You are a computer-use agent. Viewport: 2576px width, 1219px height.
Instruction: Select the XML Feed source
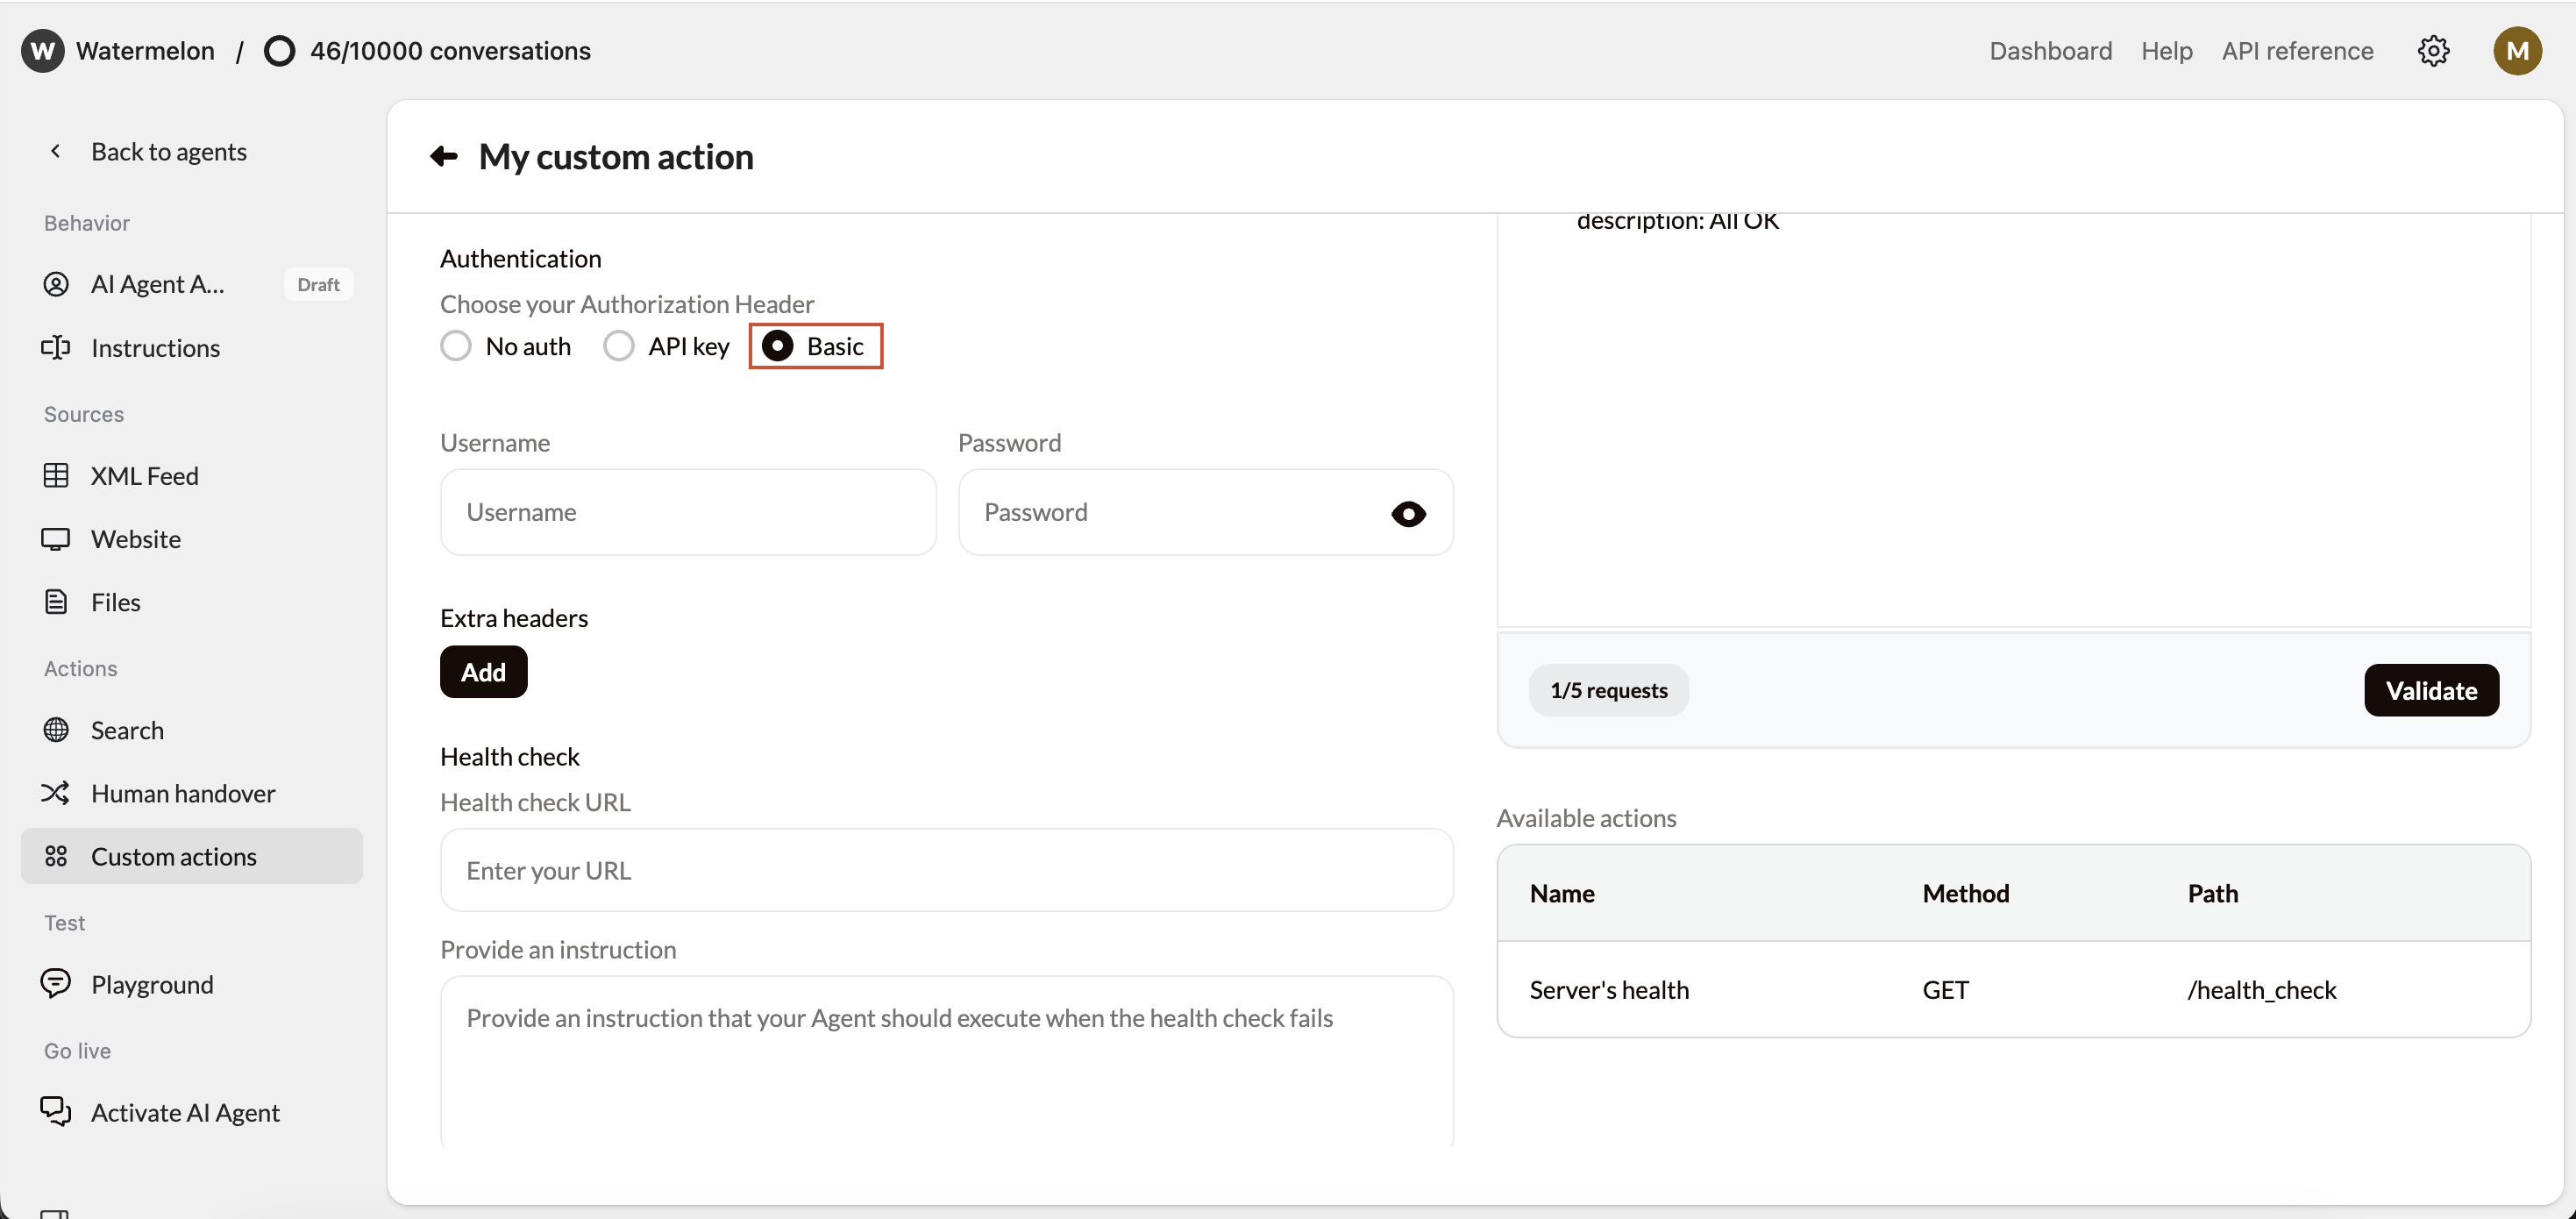(144, 476)
